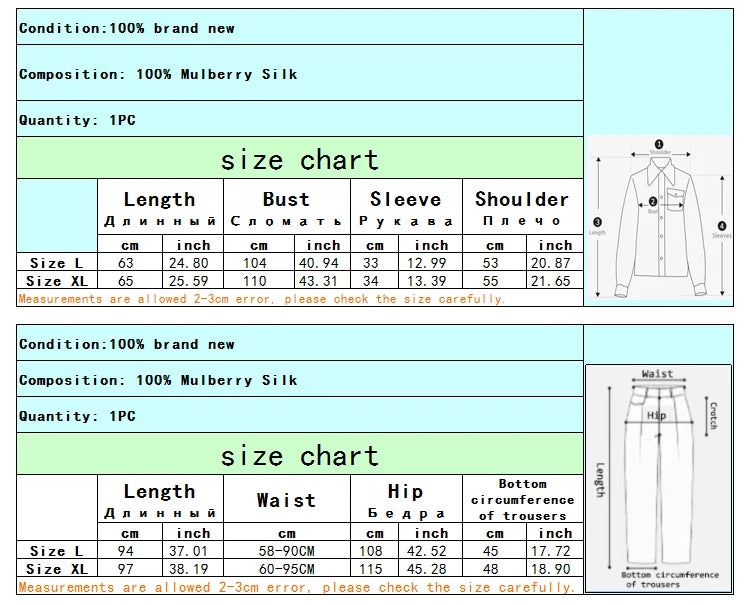The height and width of the screenshot is (605, 750).
Task: Click the shirt measurement diagram image
Action: 659,218
